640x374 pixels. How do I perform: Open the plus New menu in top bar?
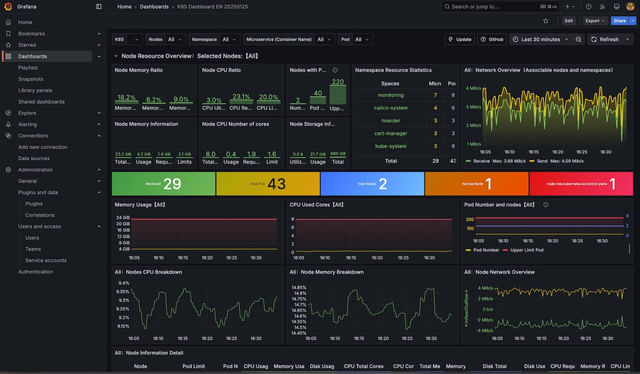click(570, 7)
